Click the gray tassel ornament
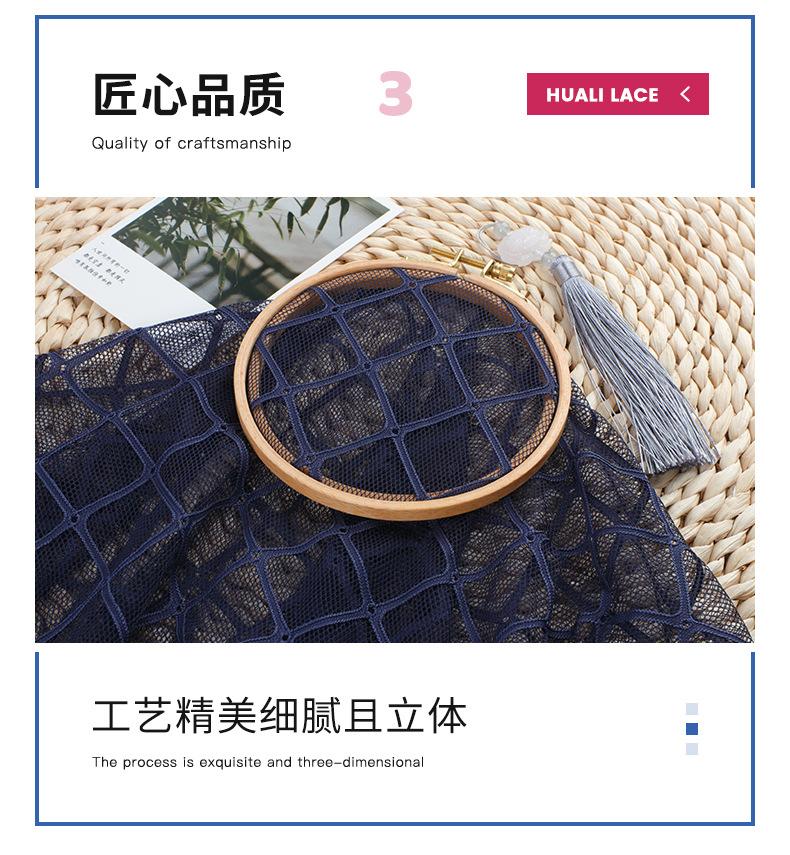Image resolution: width=790 pixels, height=855 pixels. tap(632, 371)
